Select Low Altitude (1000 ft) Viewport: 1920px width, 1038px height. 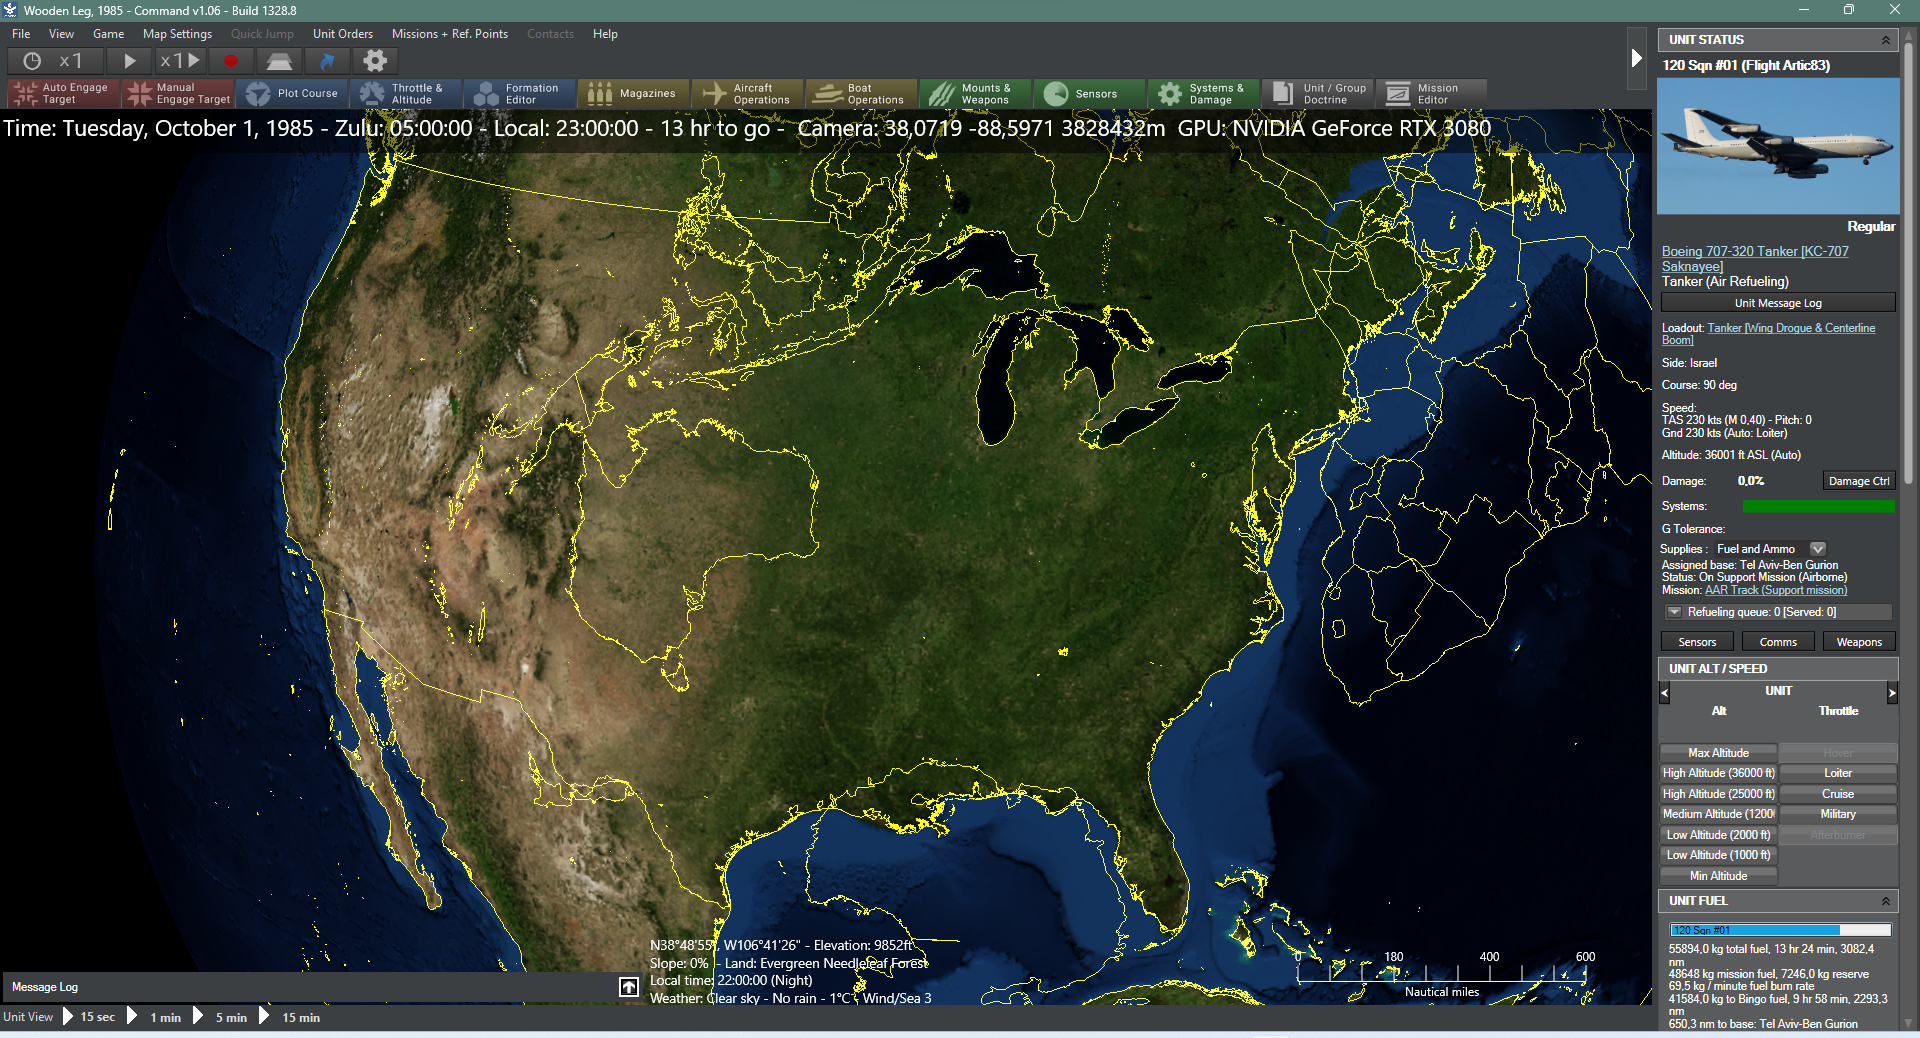(1718, 855)
